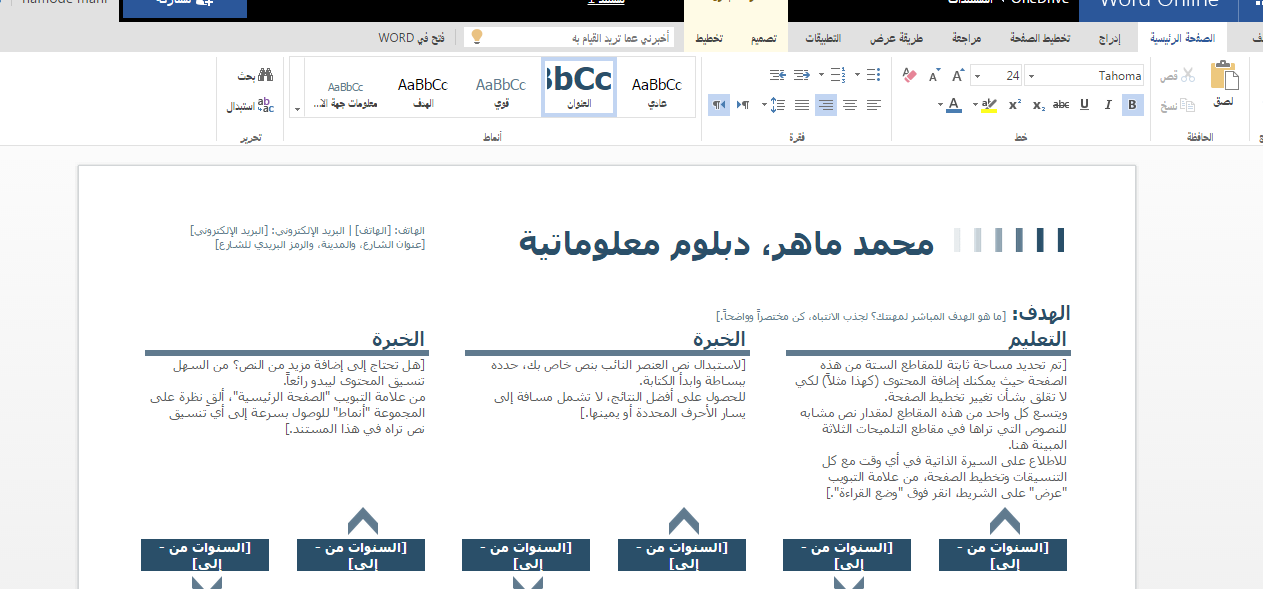The image size is (1263, 589).
Task: Click the lightbulb Tell Me icon
Action: click(x=477, y=37)
